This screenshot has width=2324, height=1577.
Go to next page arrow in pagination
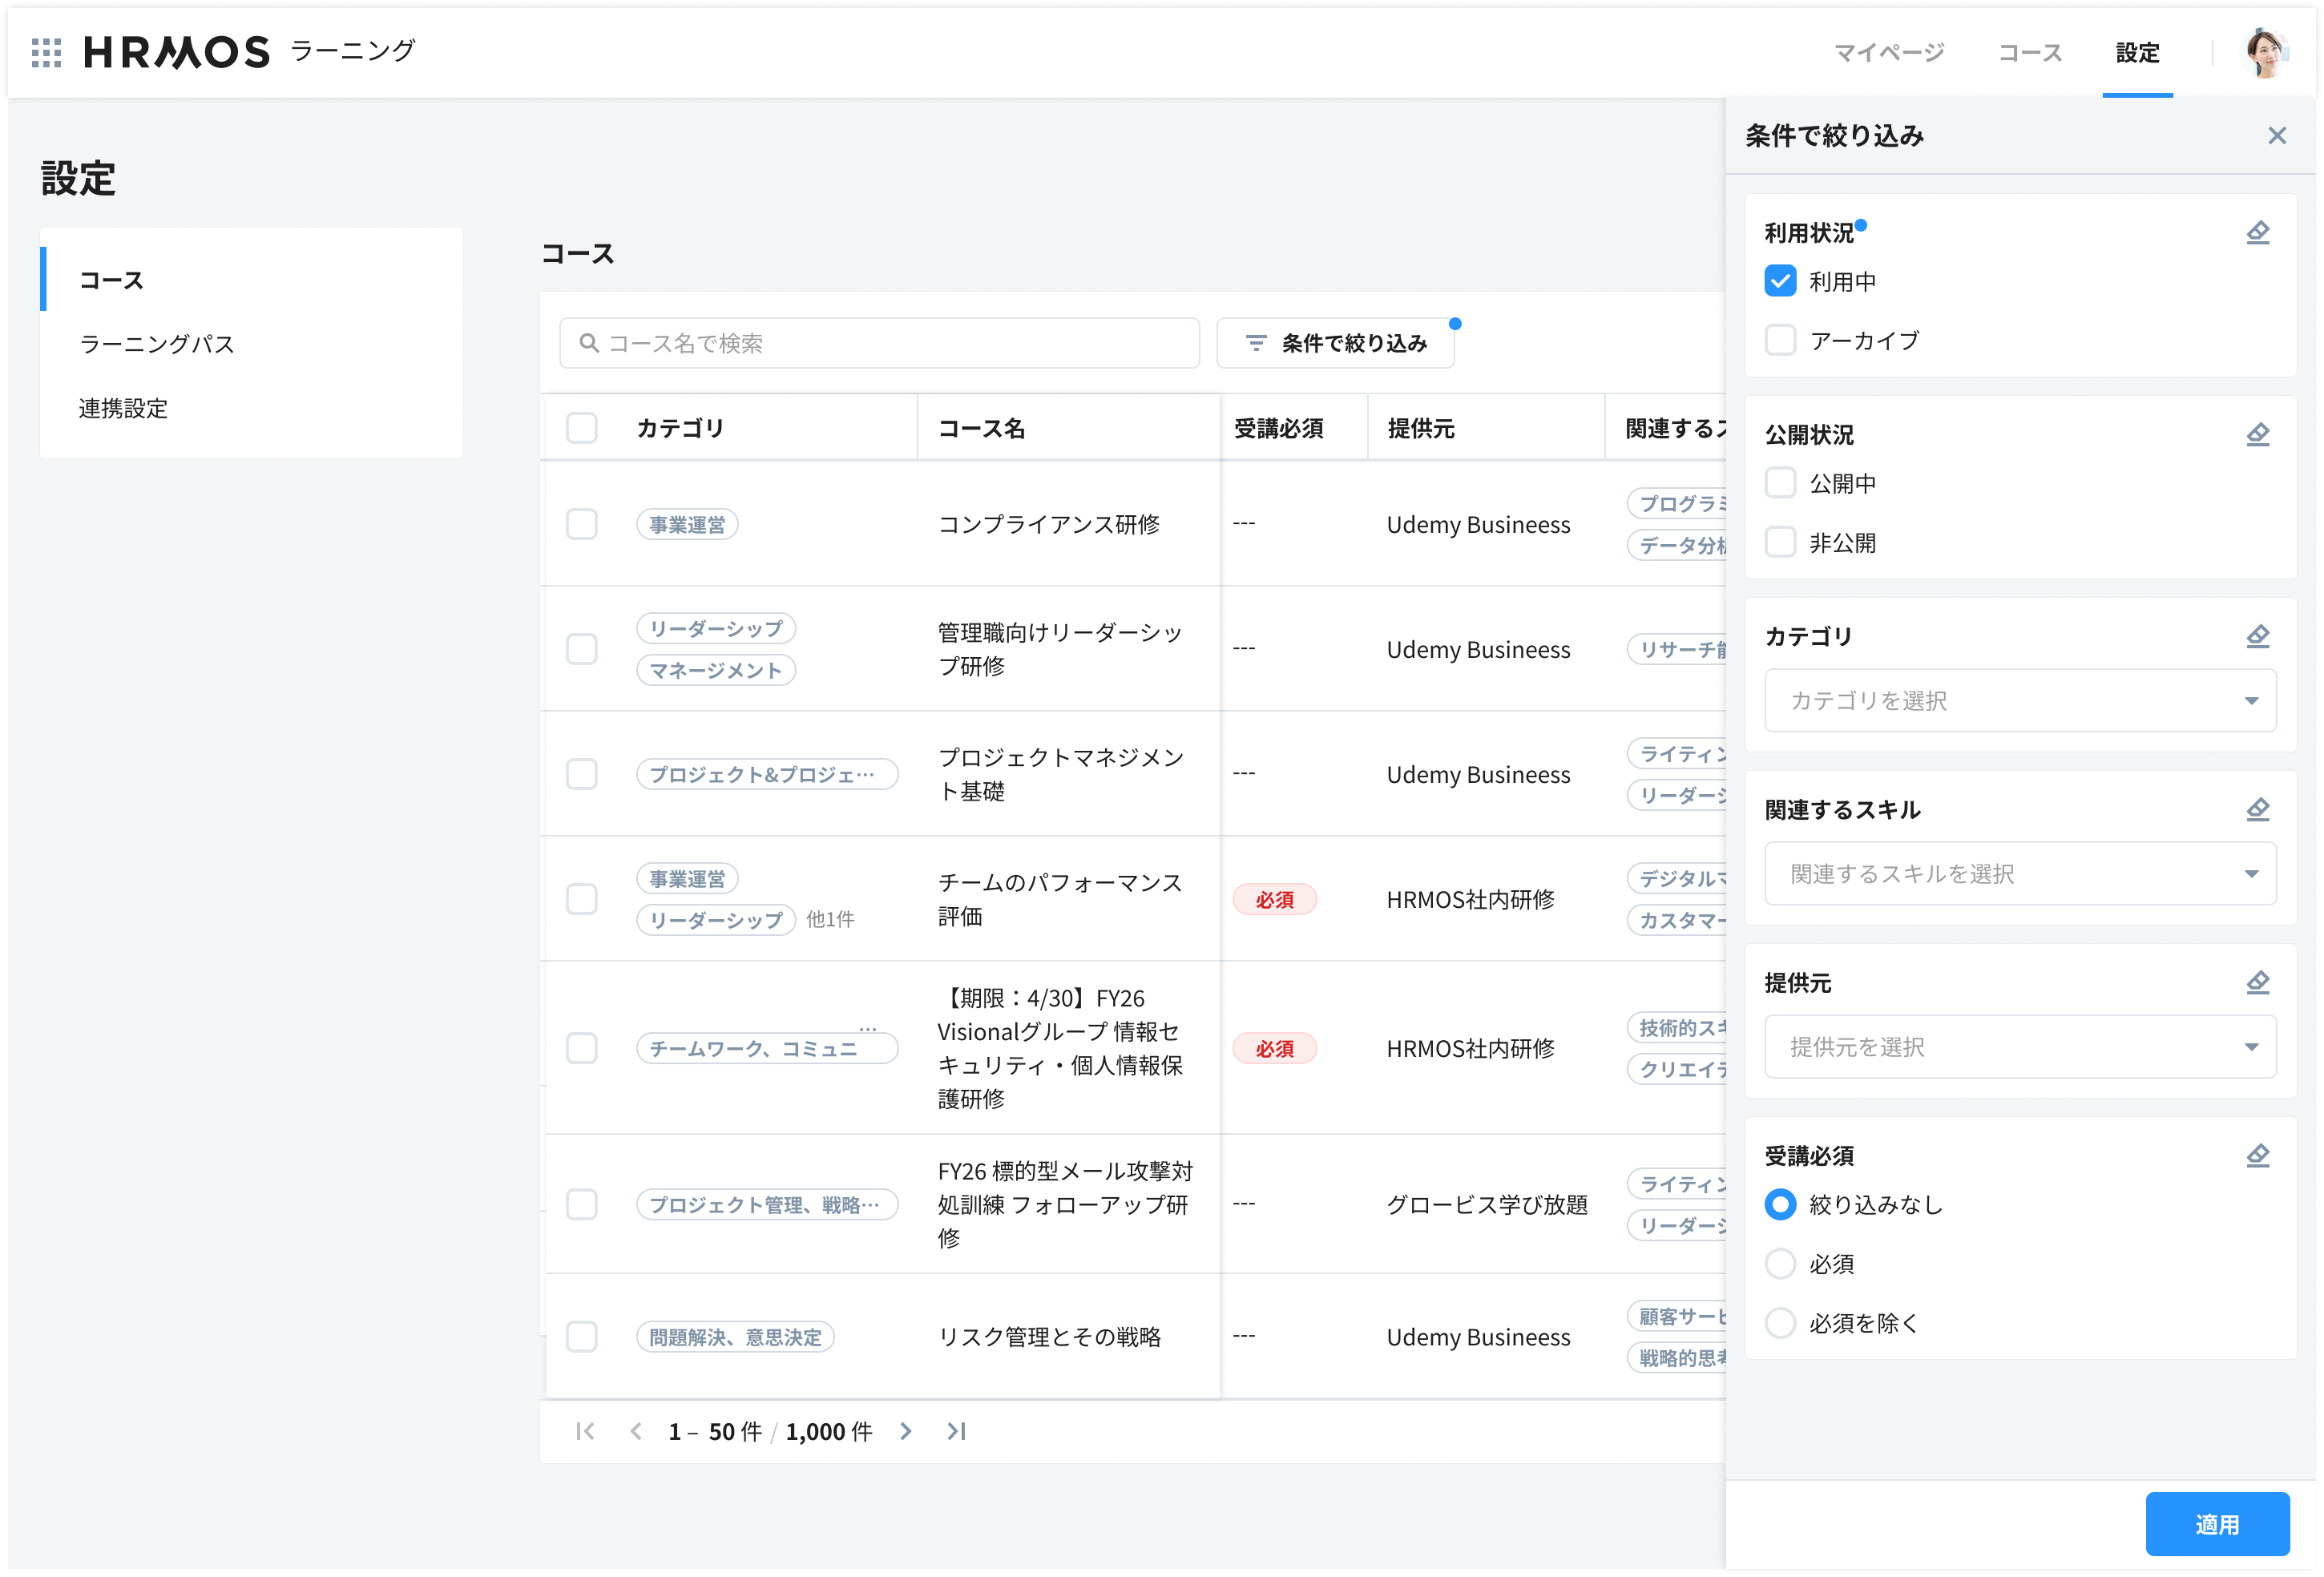coord(905,1431)
